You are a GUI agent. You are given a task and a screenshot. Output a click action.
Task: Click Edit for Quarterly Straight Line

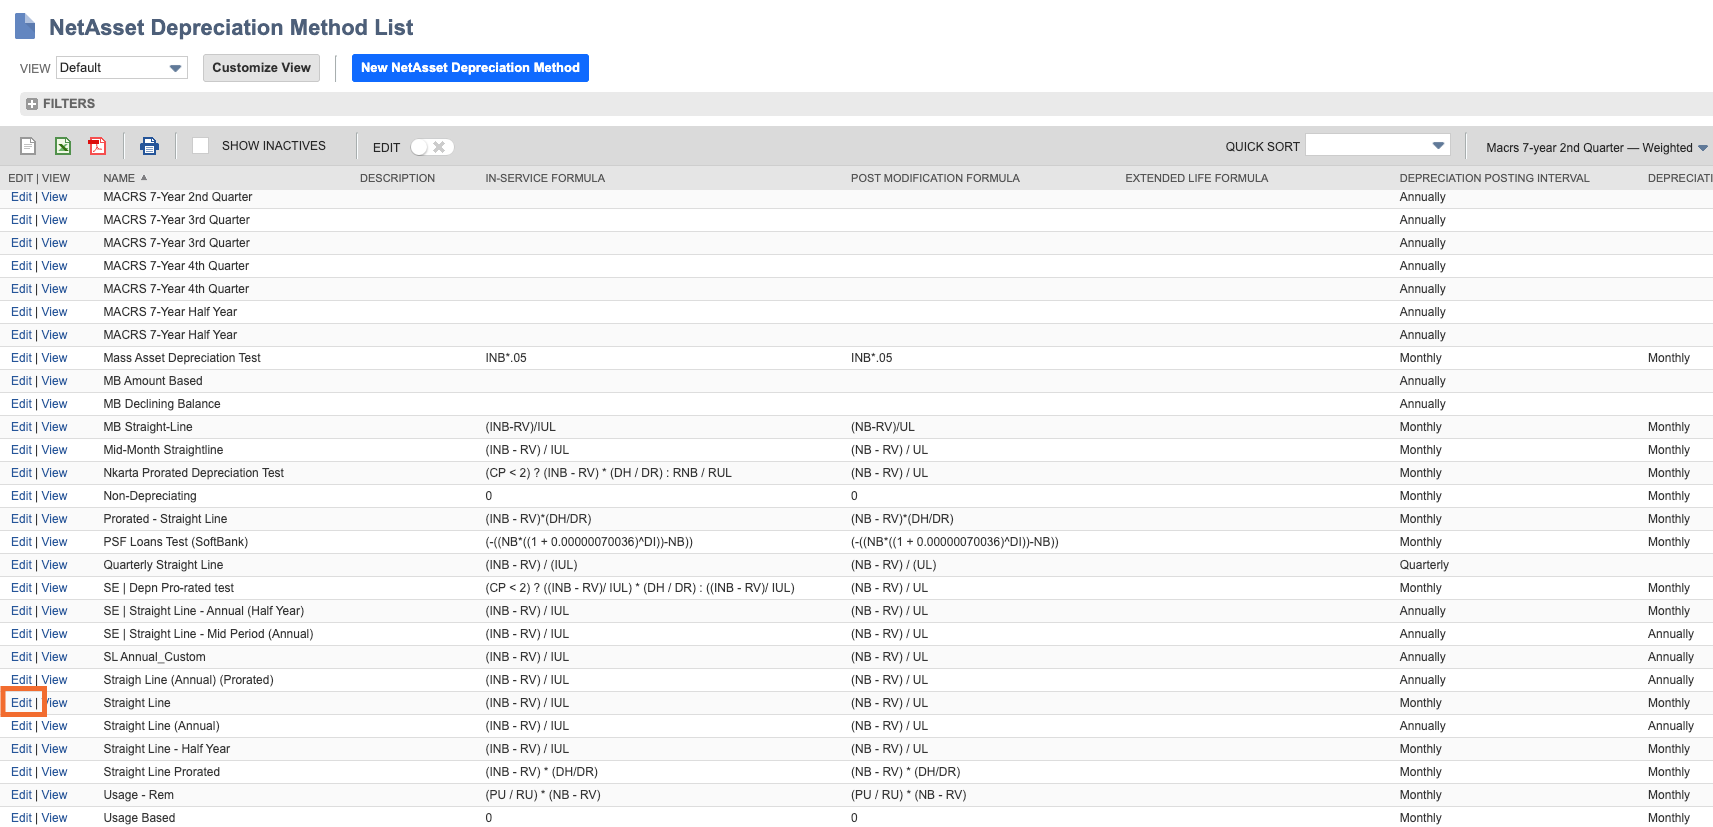[x=21, y=565]
